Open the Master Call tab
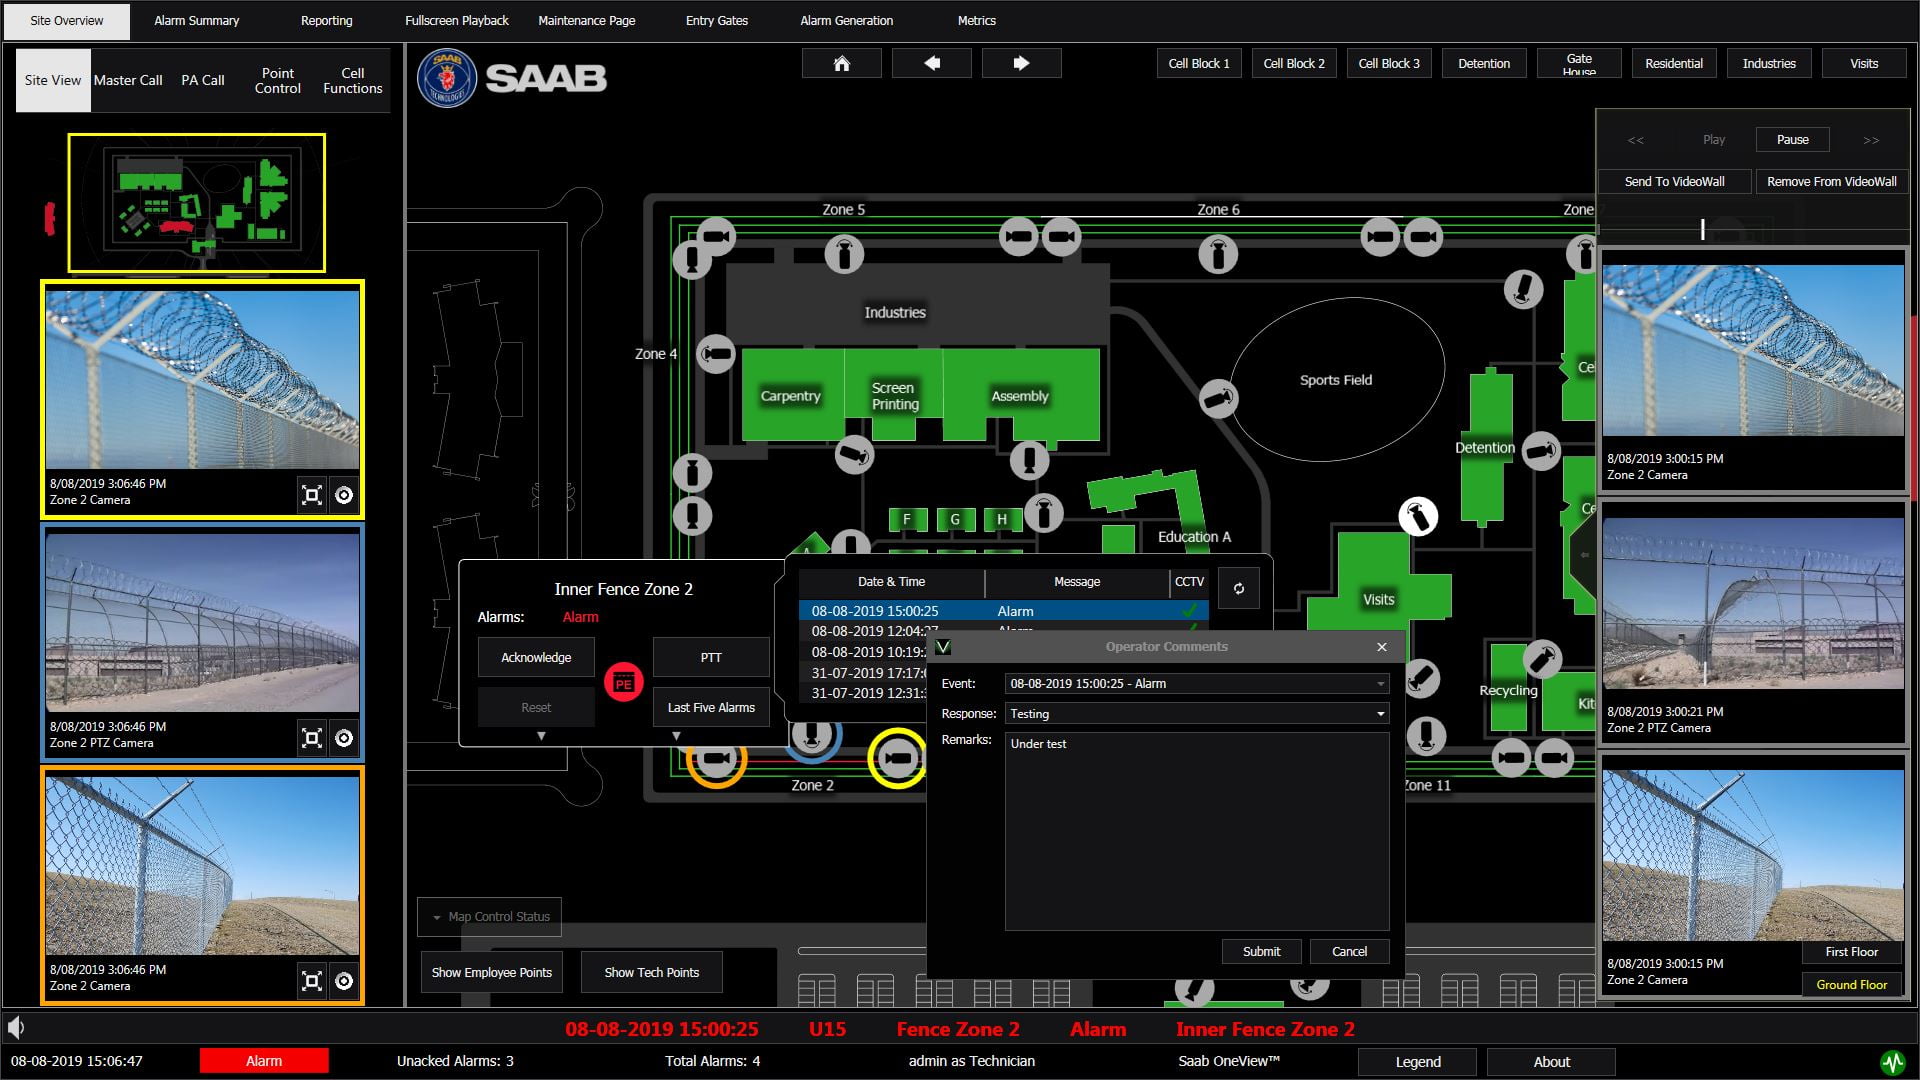Viewport: 1920px width, 1080px height. 128,80
